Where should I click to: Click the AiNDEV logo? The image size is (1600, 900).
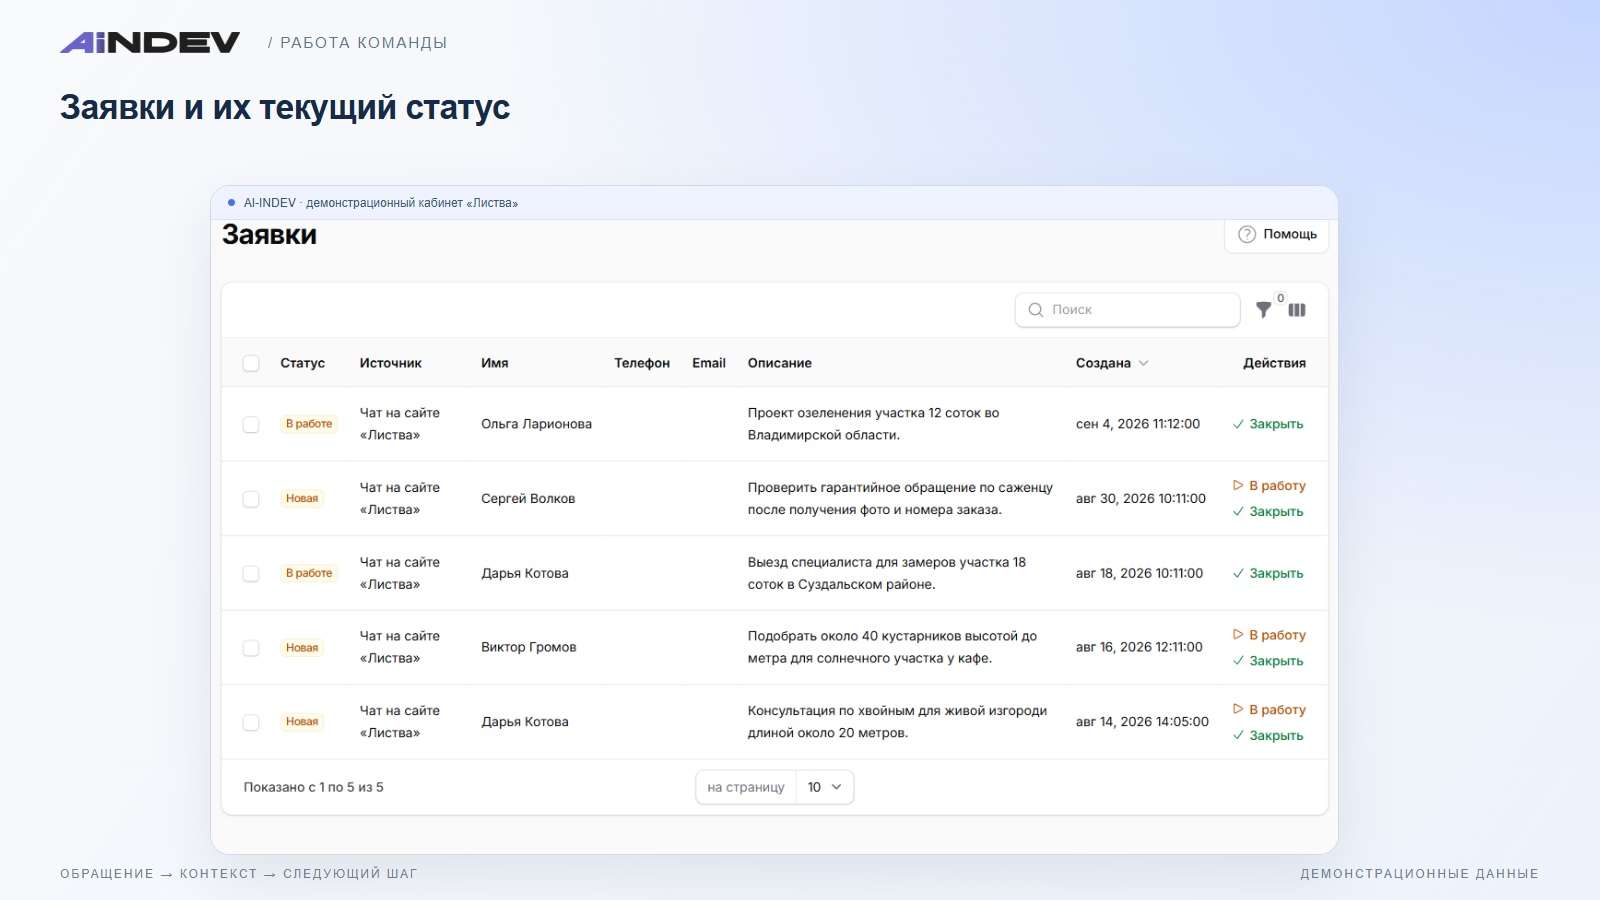(150, 42)
